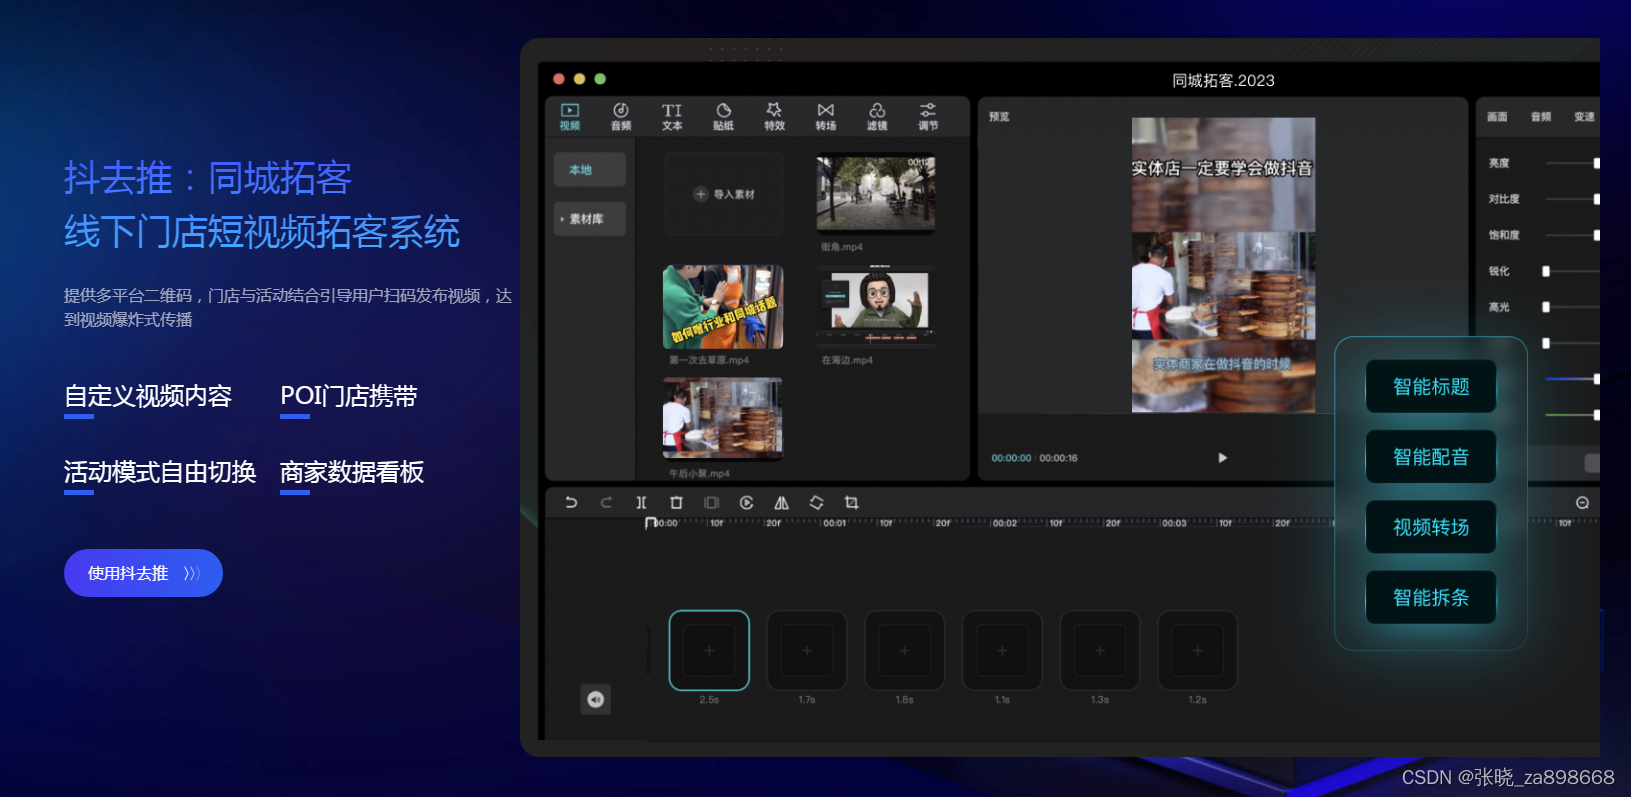Screen dimensions: 1631x797
Task: Click the timeline zoom-out minus icon
Action: point(1582,502)
